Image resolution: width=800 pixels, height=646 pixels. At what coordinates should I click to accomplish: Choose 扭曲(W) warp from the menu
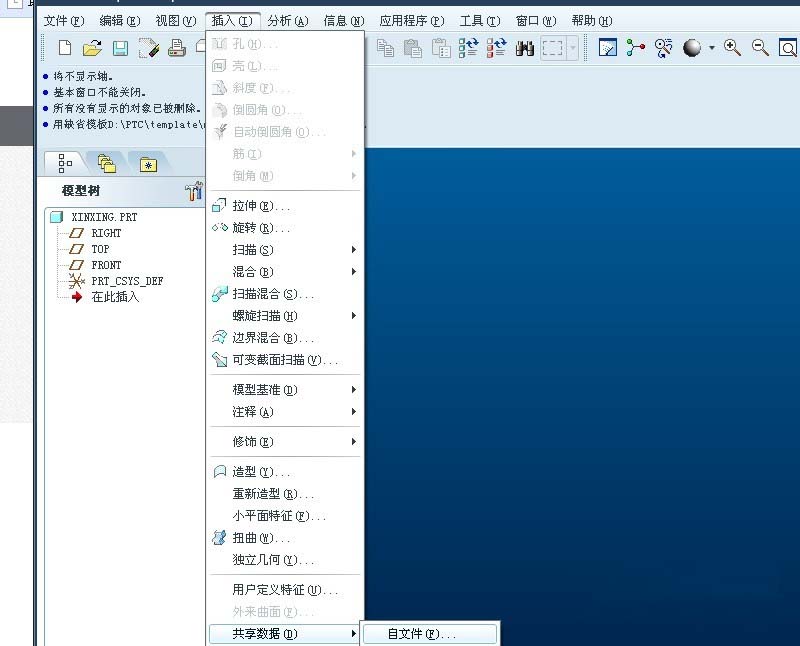(x=285, y=538)
